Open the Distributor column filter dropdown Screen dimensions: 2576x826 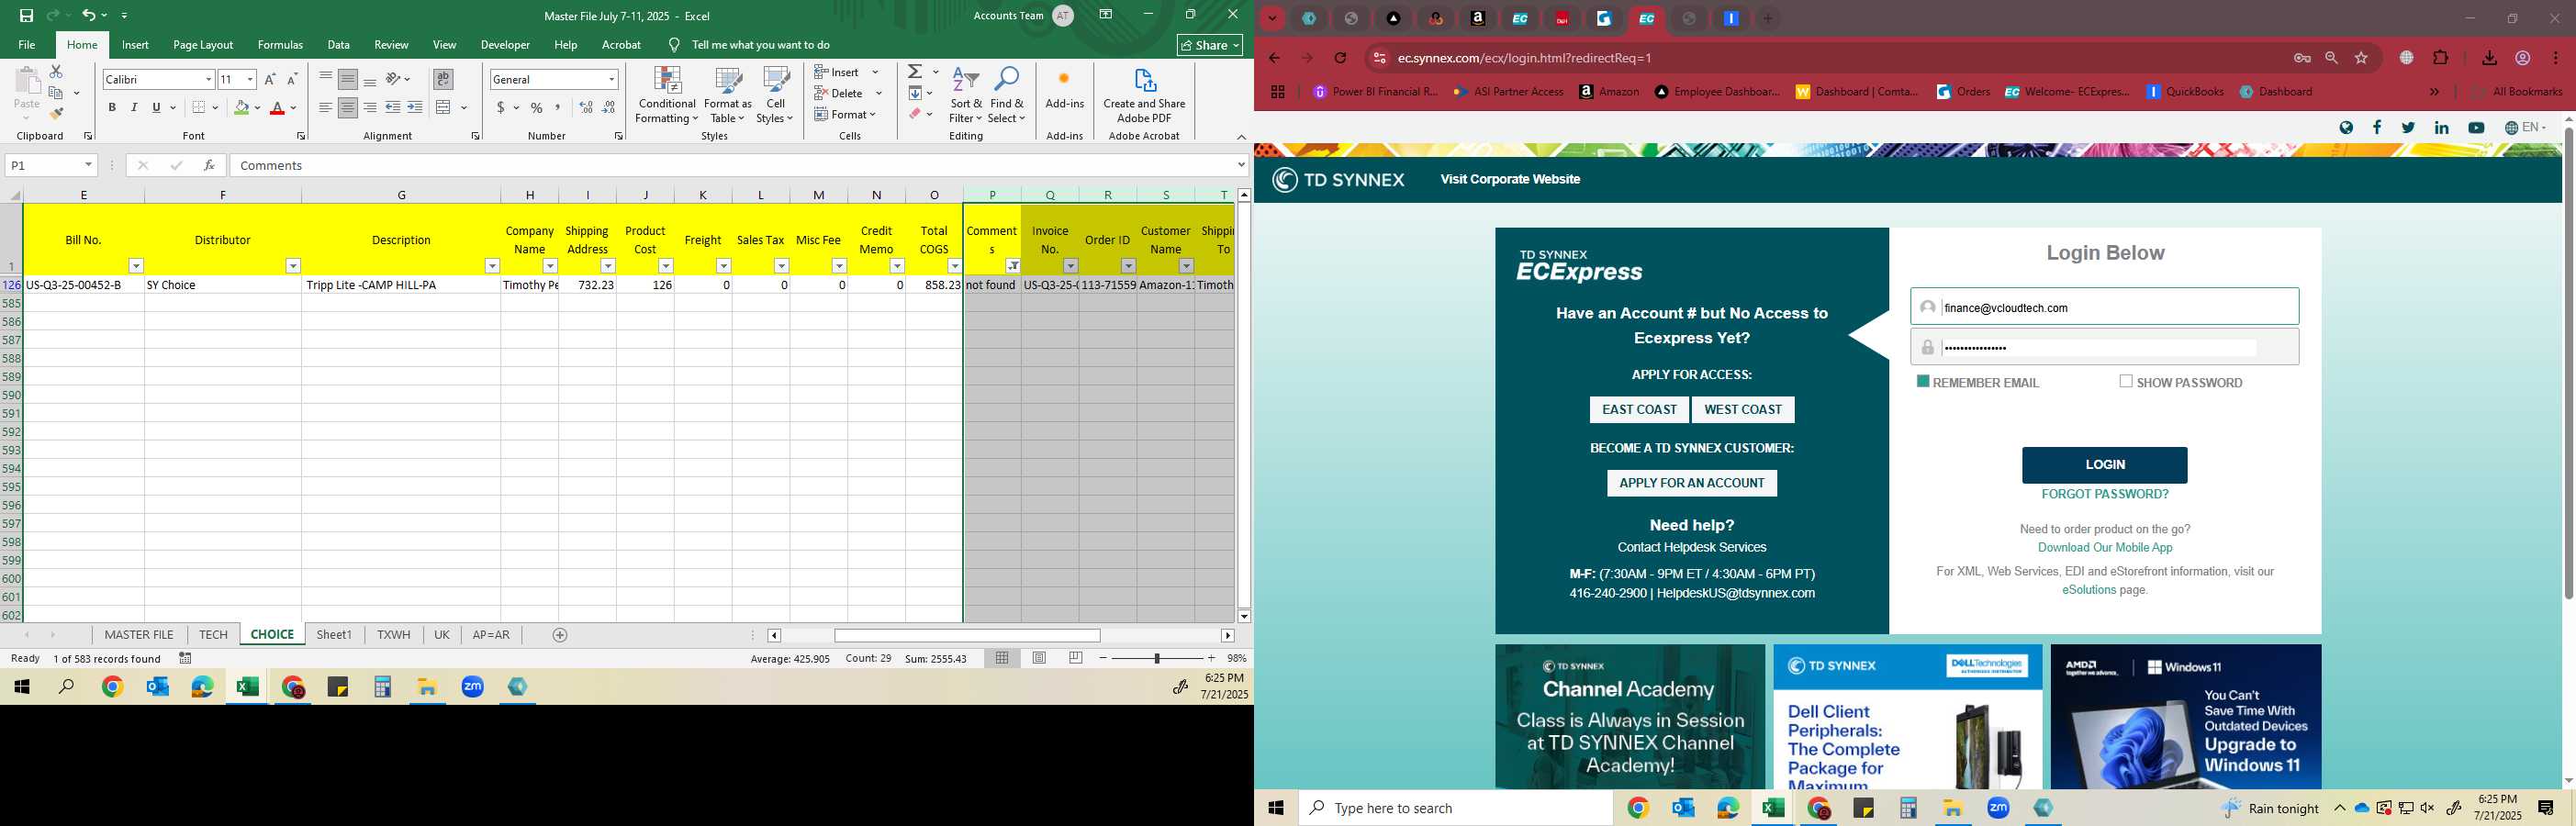point(293,265)
